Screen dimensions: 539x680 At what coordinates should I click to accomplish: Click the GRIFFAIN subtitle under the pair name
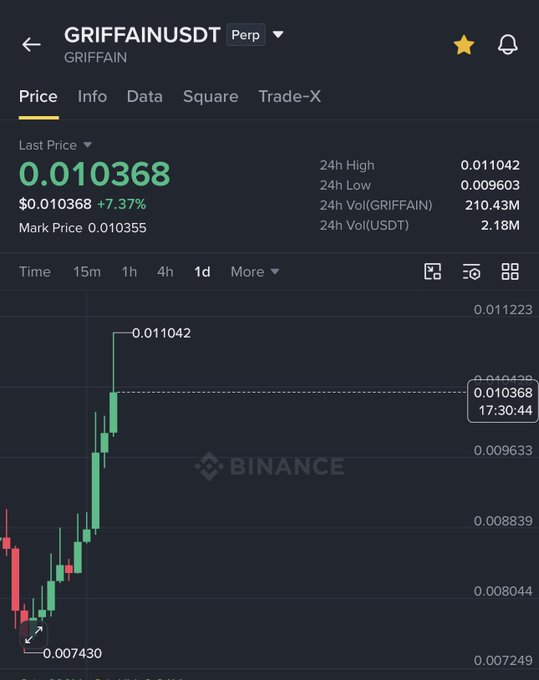95,57
